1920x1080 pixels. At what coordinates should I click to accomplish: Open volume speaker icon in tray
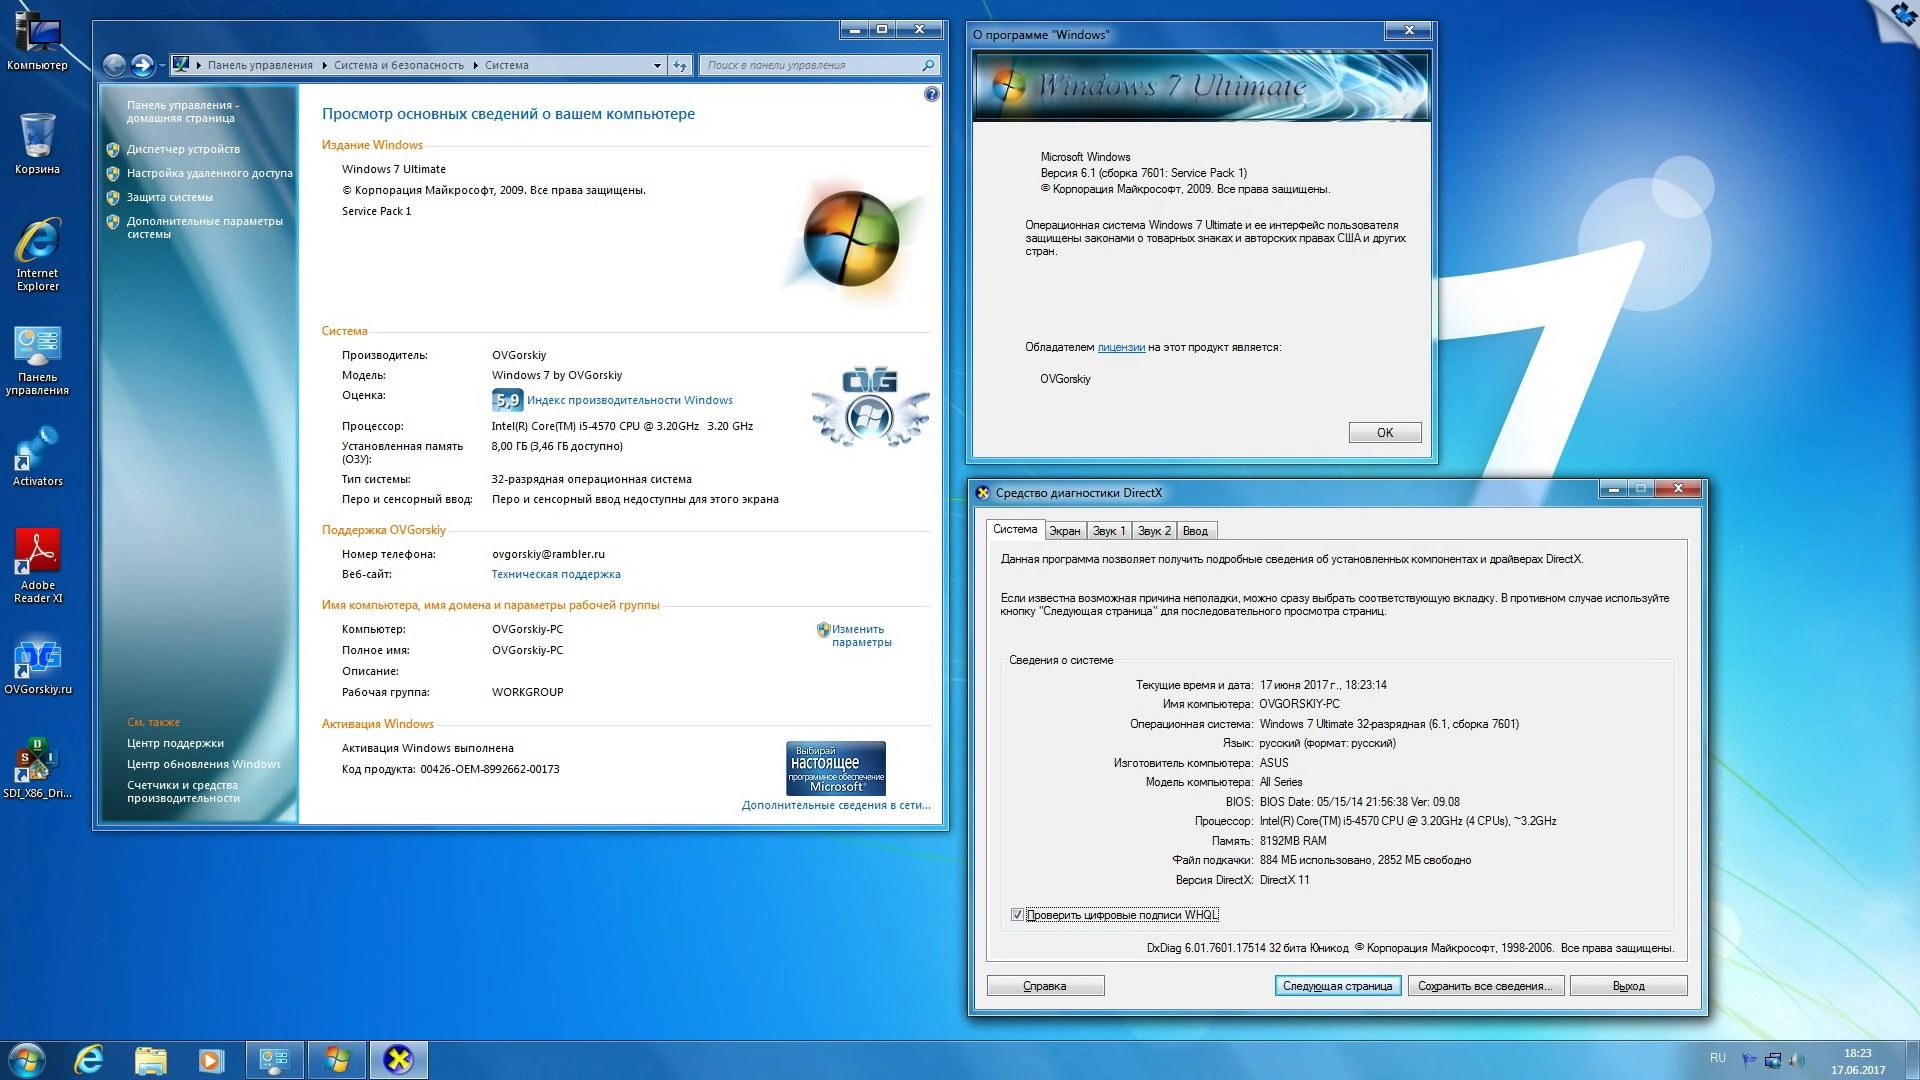[1796, 1060]
